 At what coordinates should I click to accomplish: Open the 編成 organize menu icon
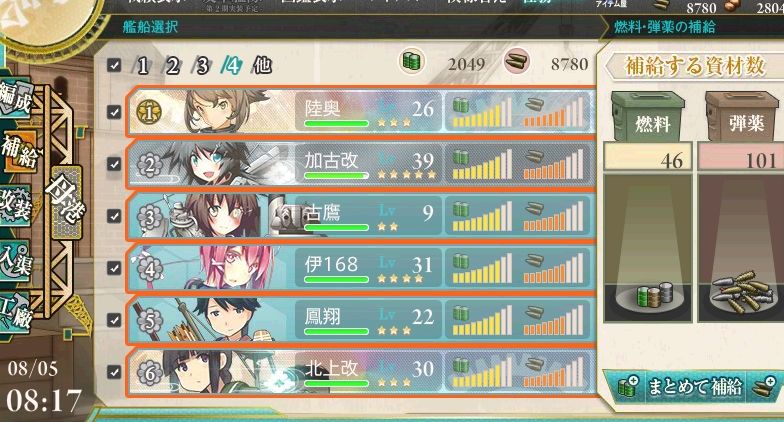pyautogui.click(x=16, y=99)
